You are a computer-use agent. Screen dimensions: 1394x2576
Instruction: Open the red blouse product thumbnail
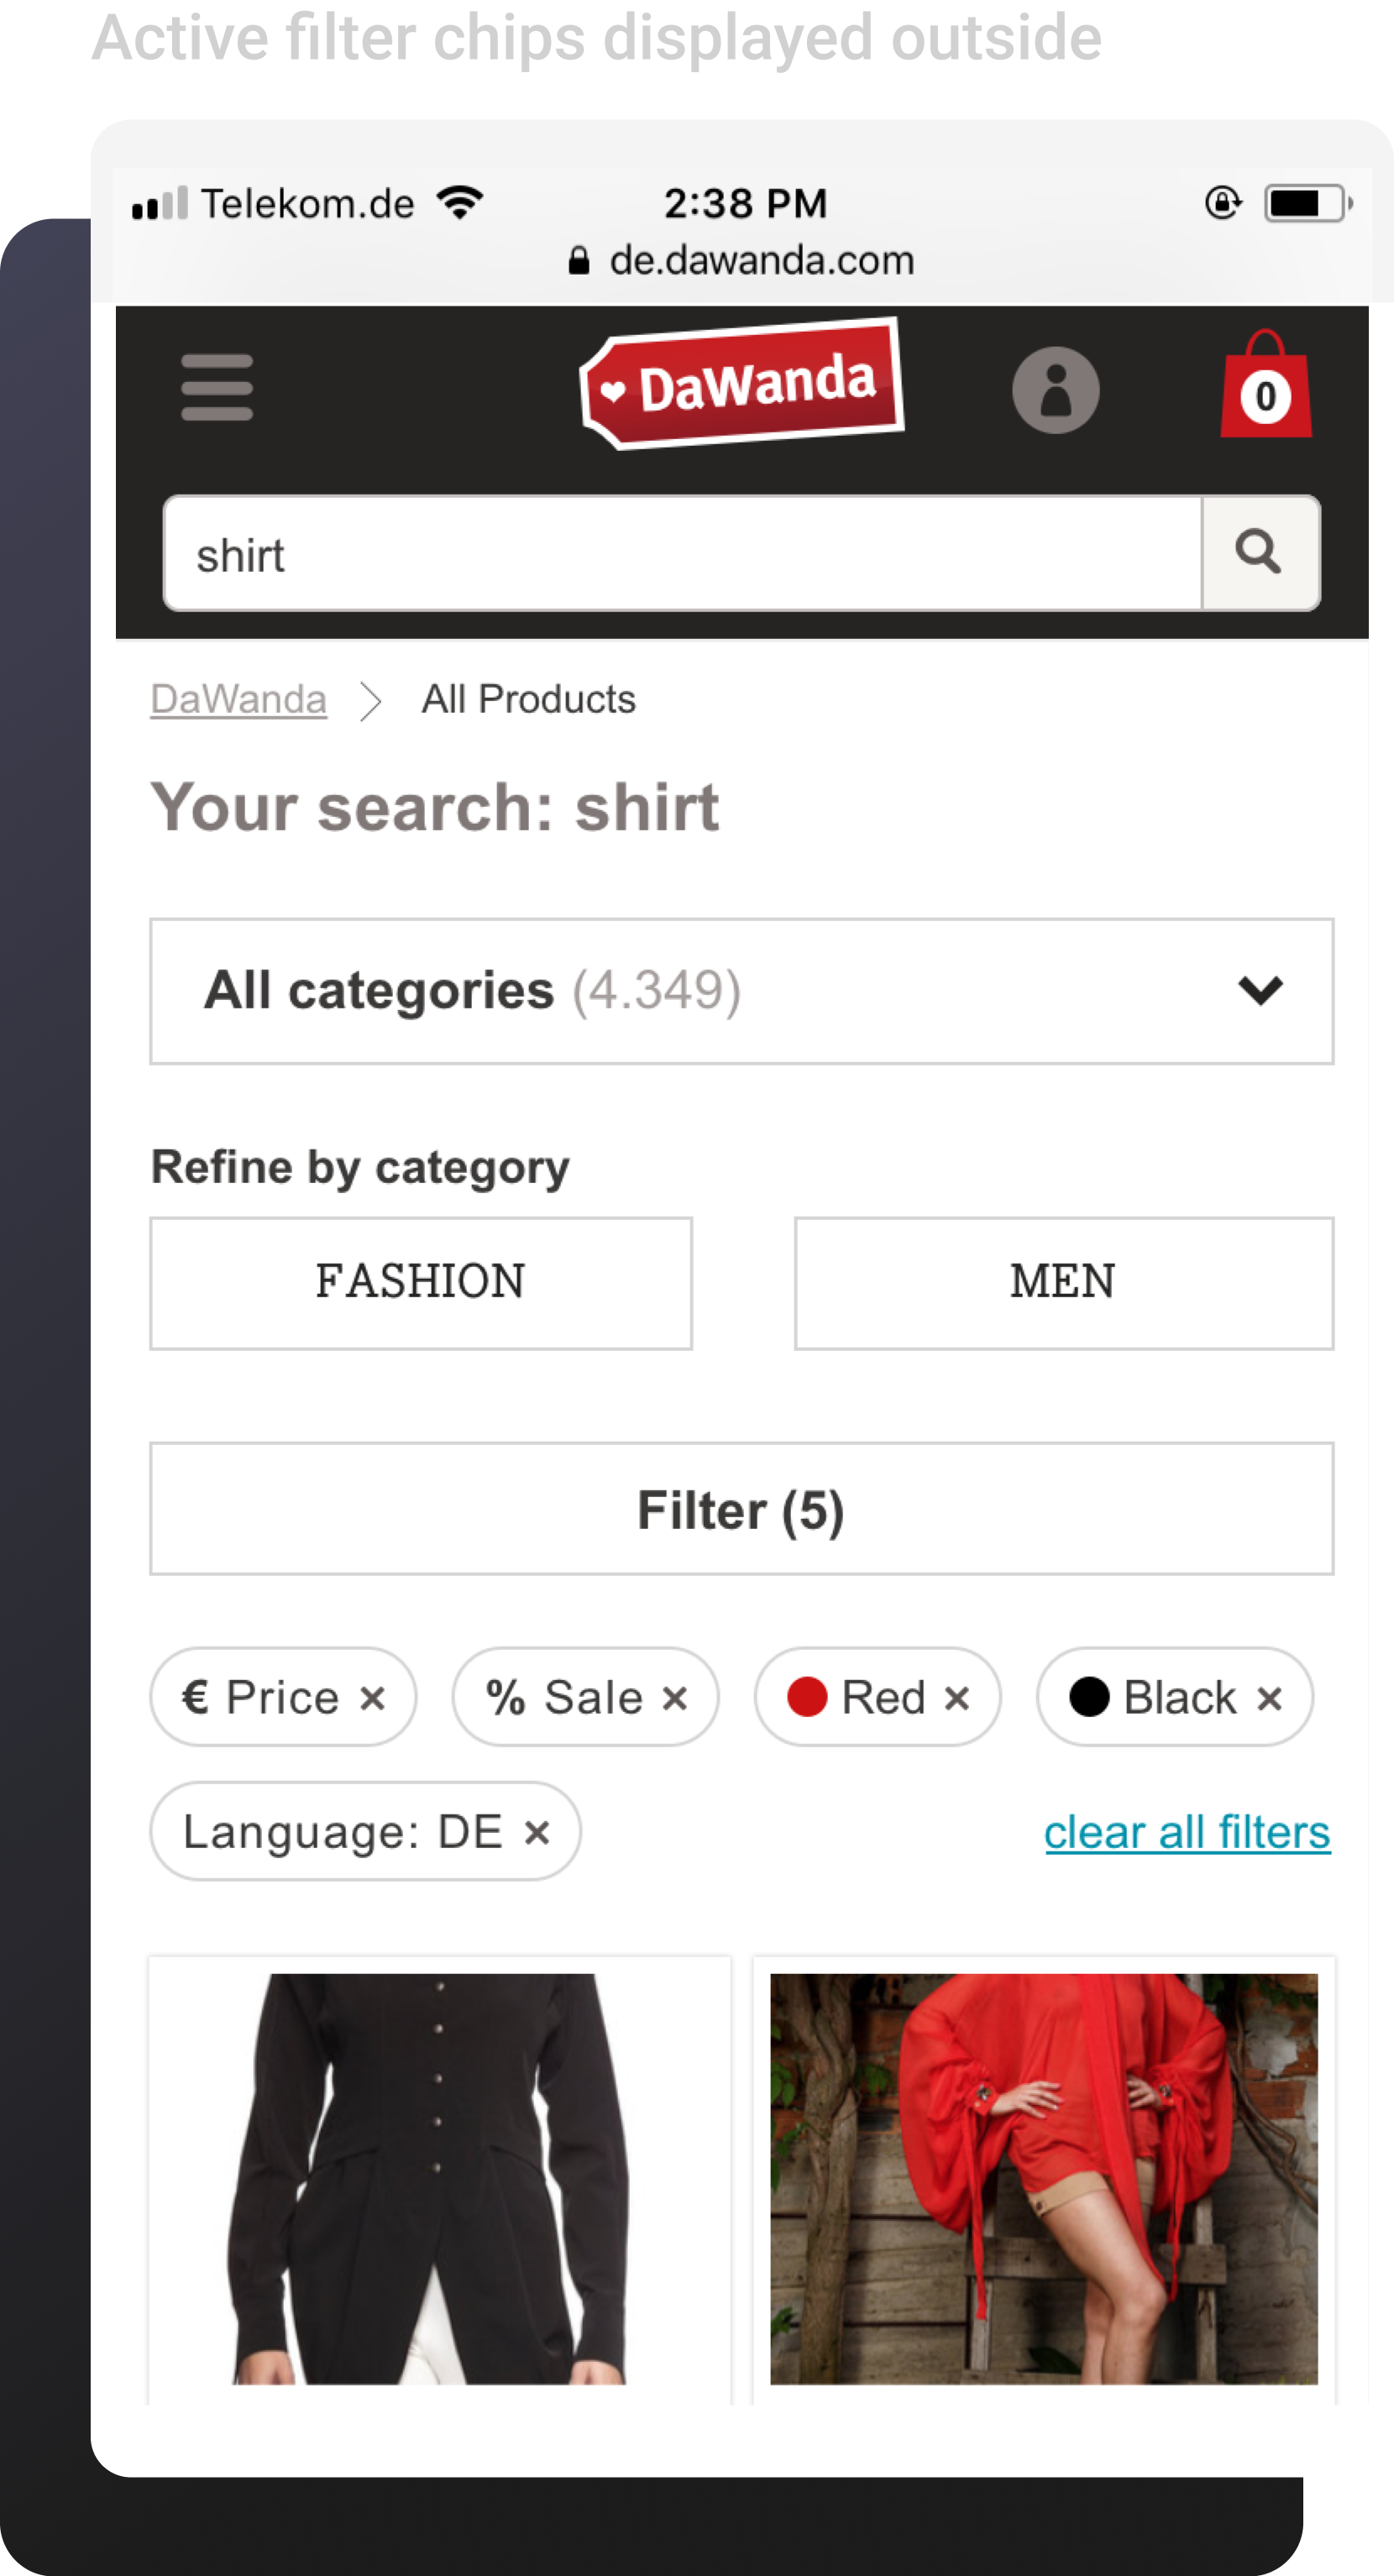(x=1044, y=2179)
